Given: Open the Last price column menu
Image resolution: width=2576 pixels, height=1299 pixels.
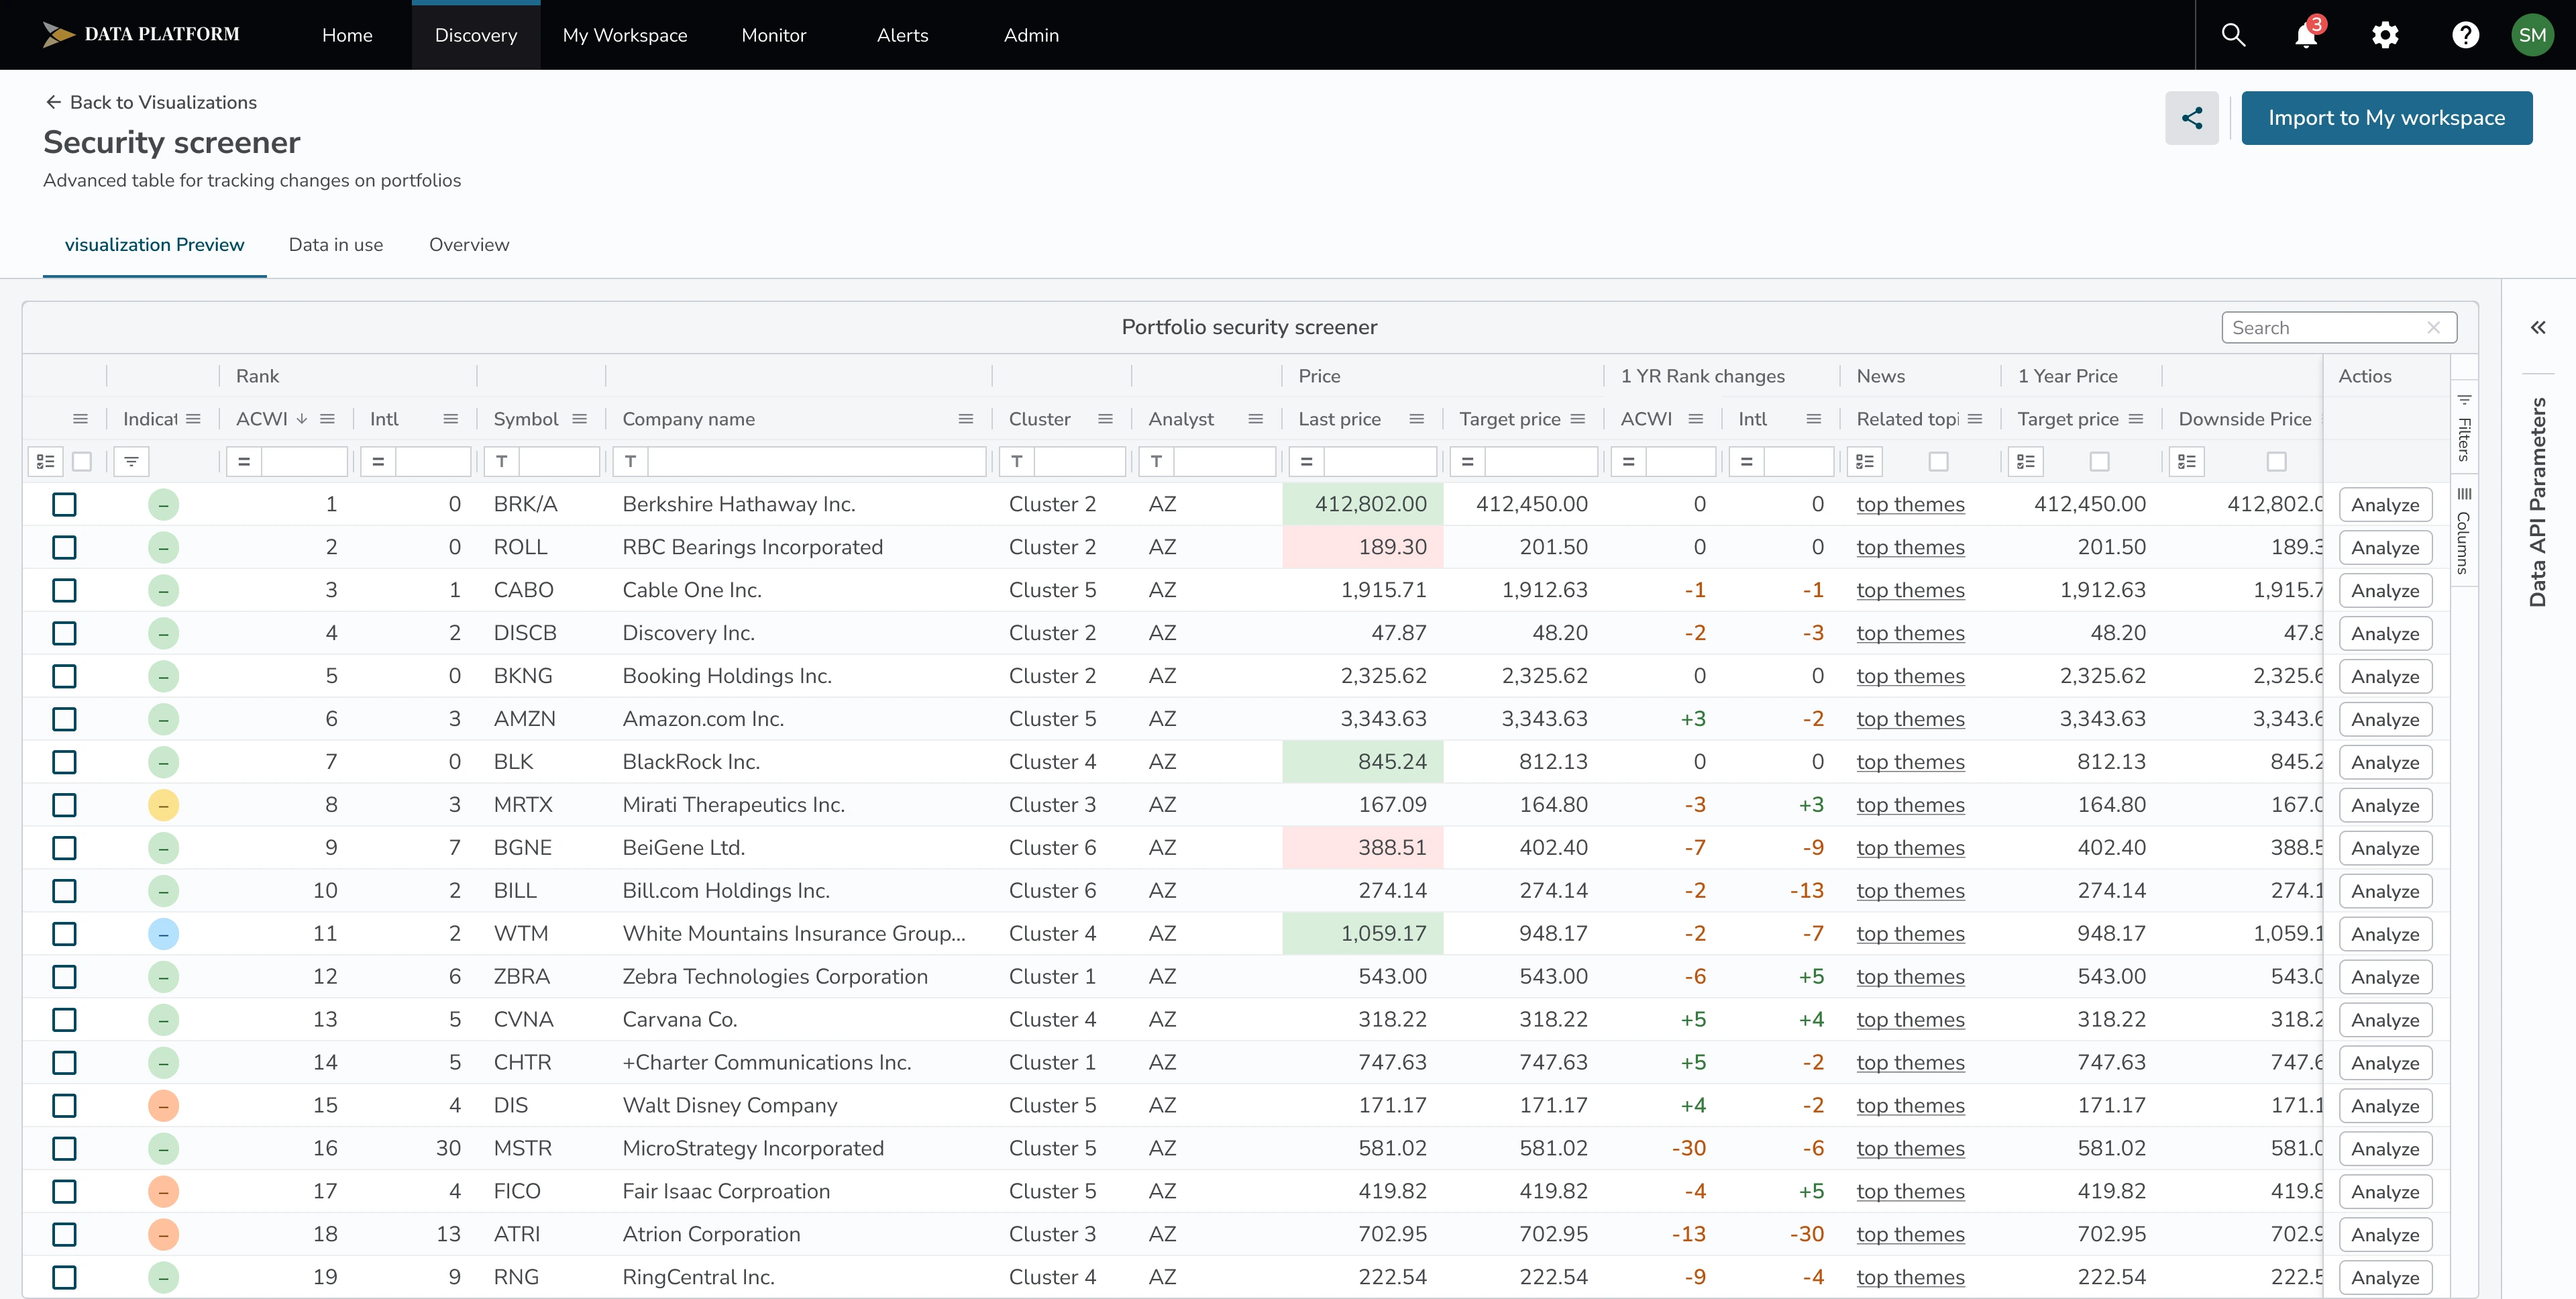Looking at the screenshot, I should [x=1416, y=419].
